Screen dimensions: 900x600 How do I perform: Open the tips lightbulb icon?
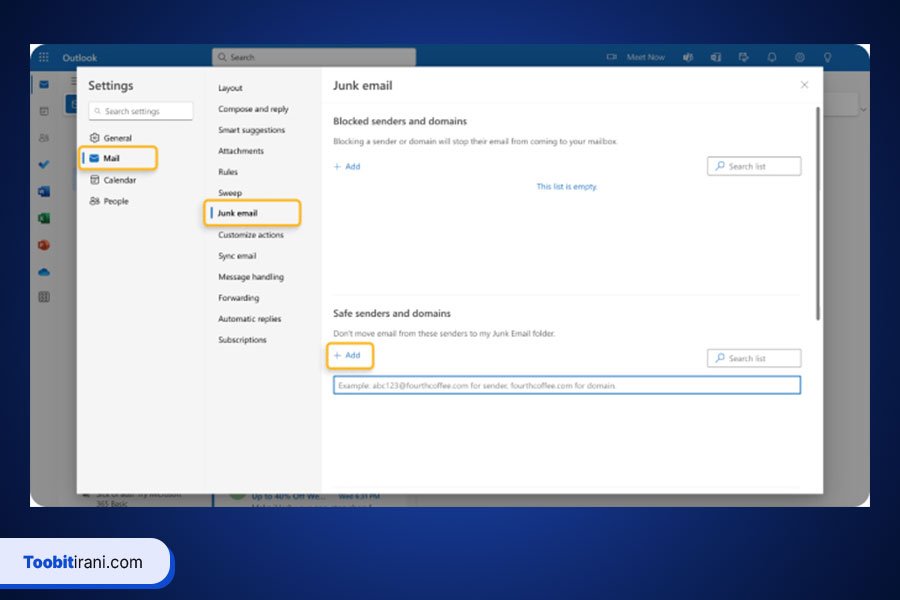827,58
